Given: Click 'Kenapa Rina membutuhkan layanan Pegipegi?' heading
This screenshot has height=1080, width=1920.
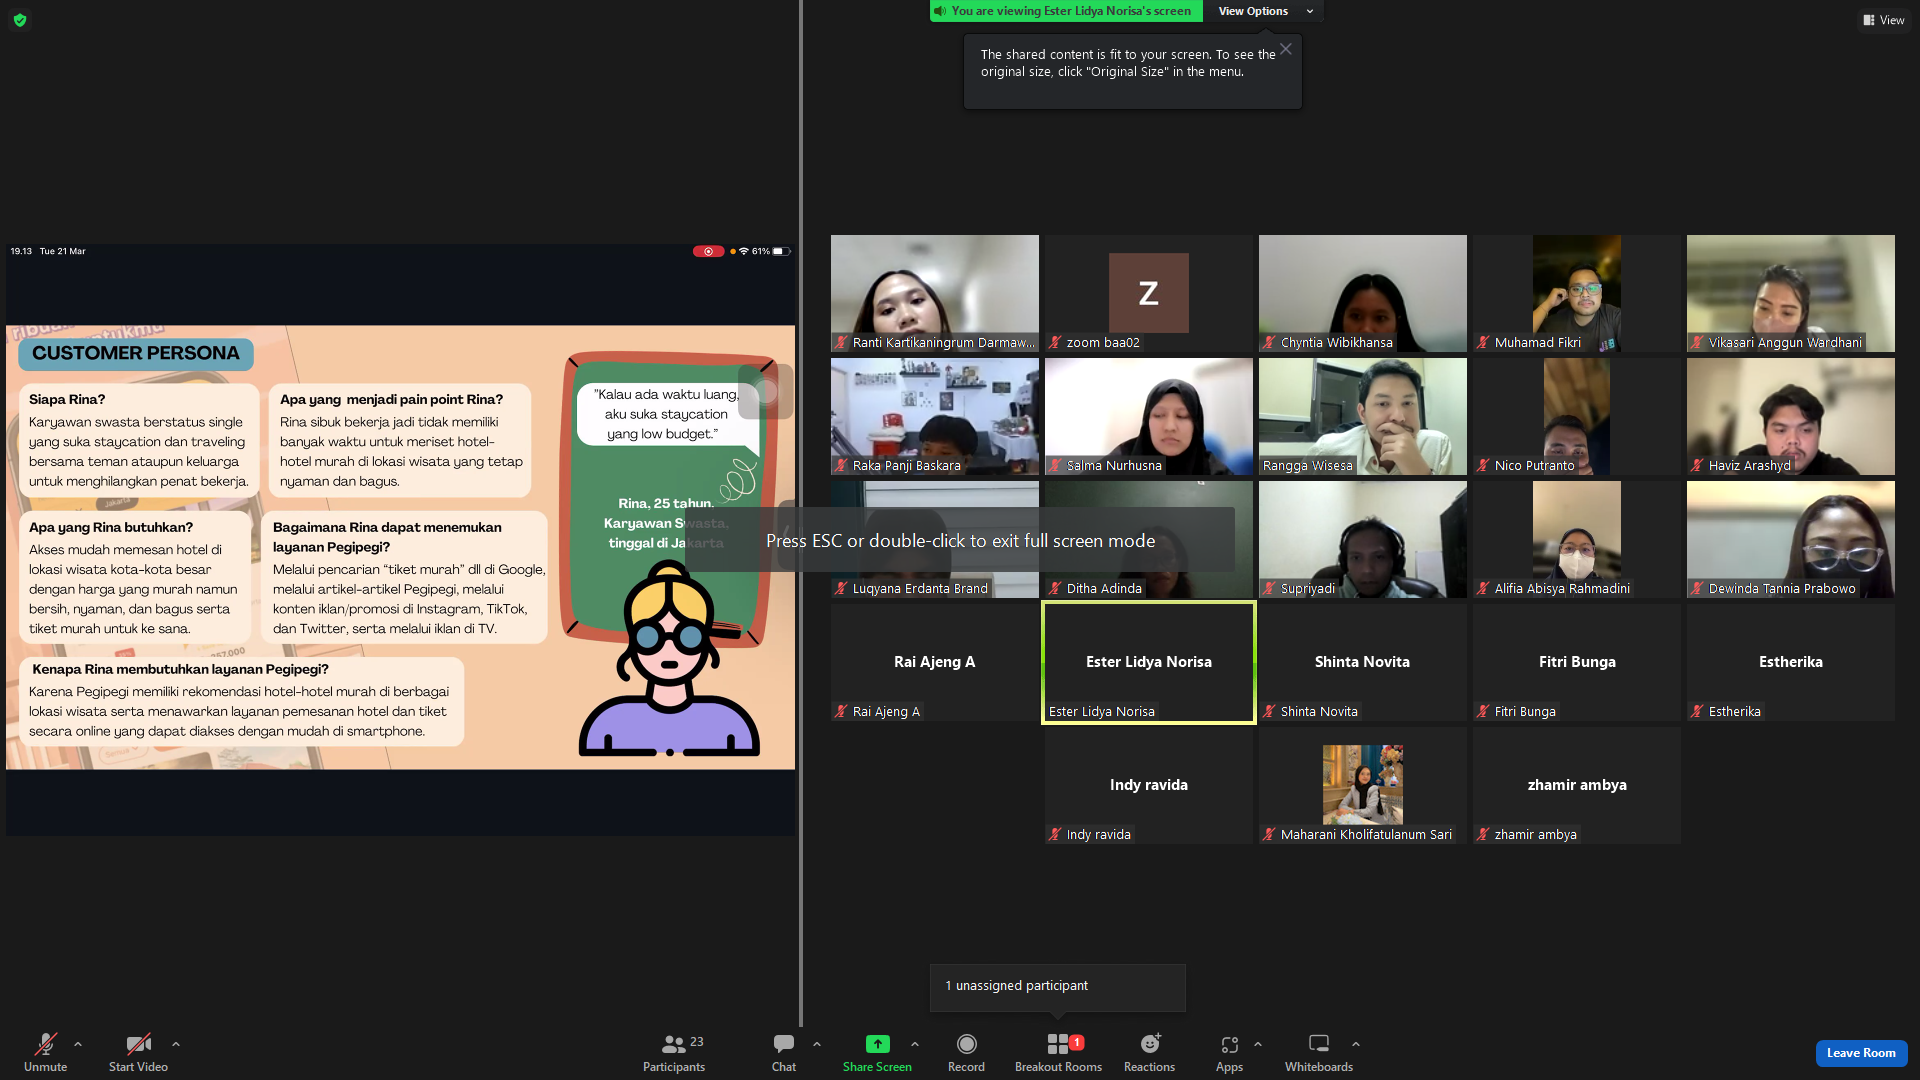Looking at the screenshot, I should pyautogui.click(x=180, y=669).
